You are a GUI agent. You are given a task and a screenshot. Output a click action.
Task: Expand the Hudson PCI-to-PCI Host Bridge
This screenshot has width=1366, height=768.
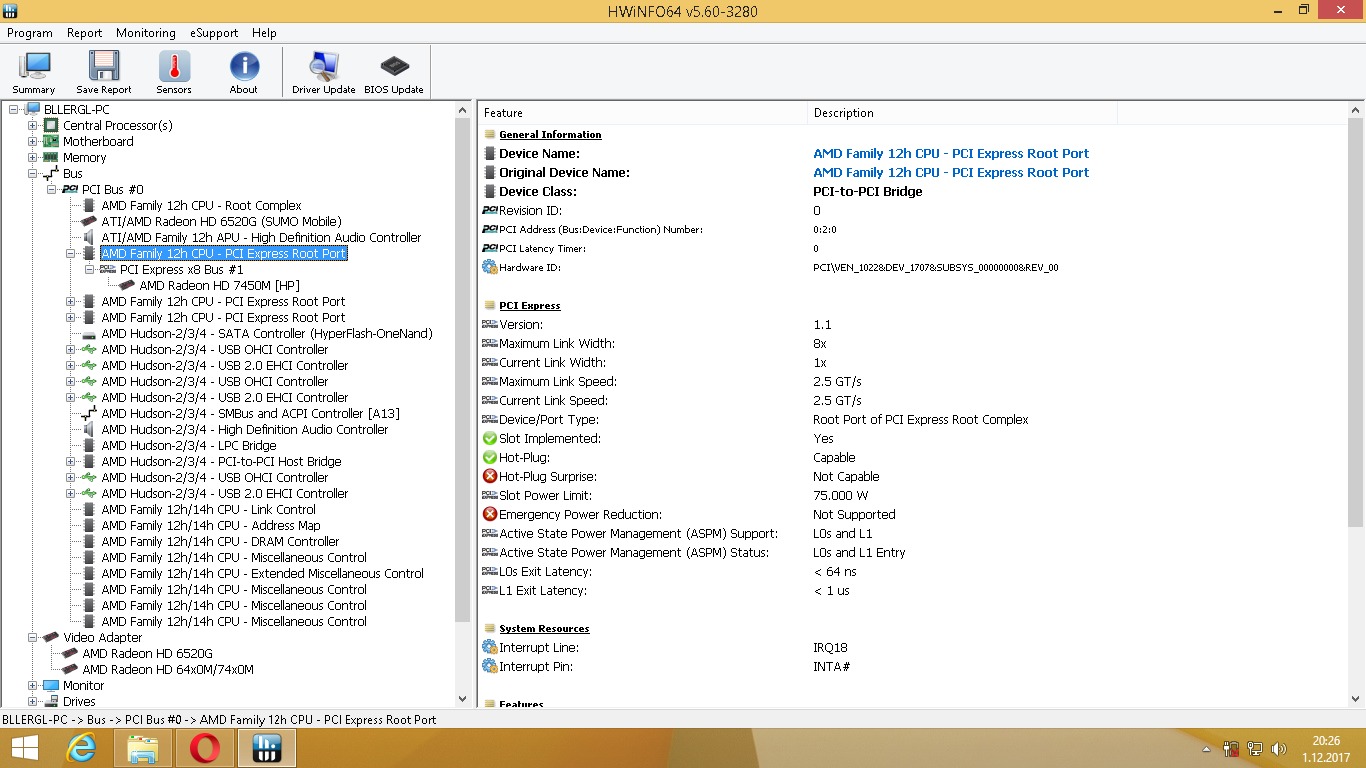coord(70,461)
